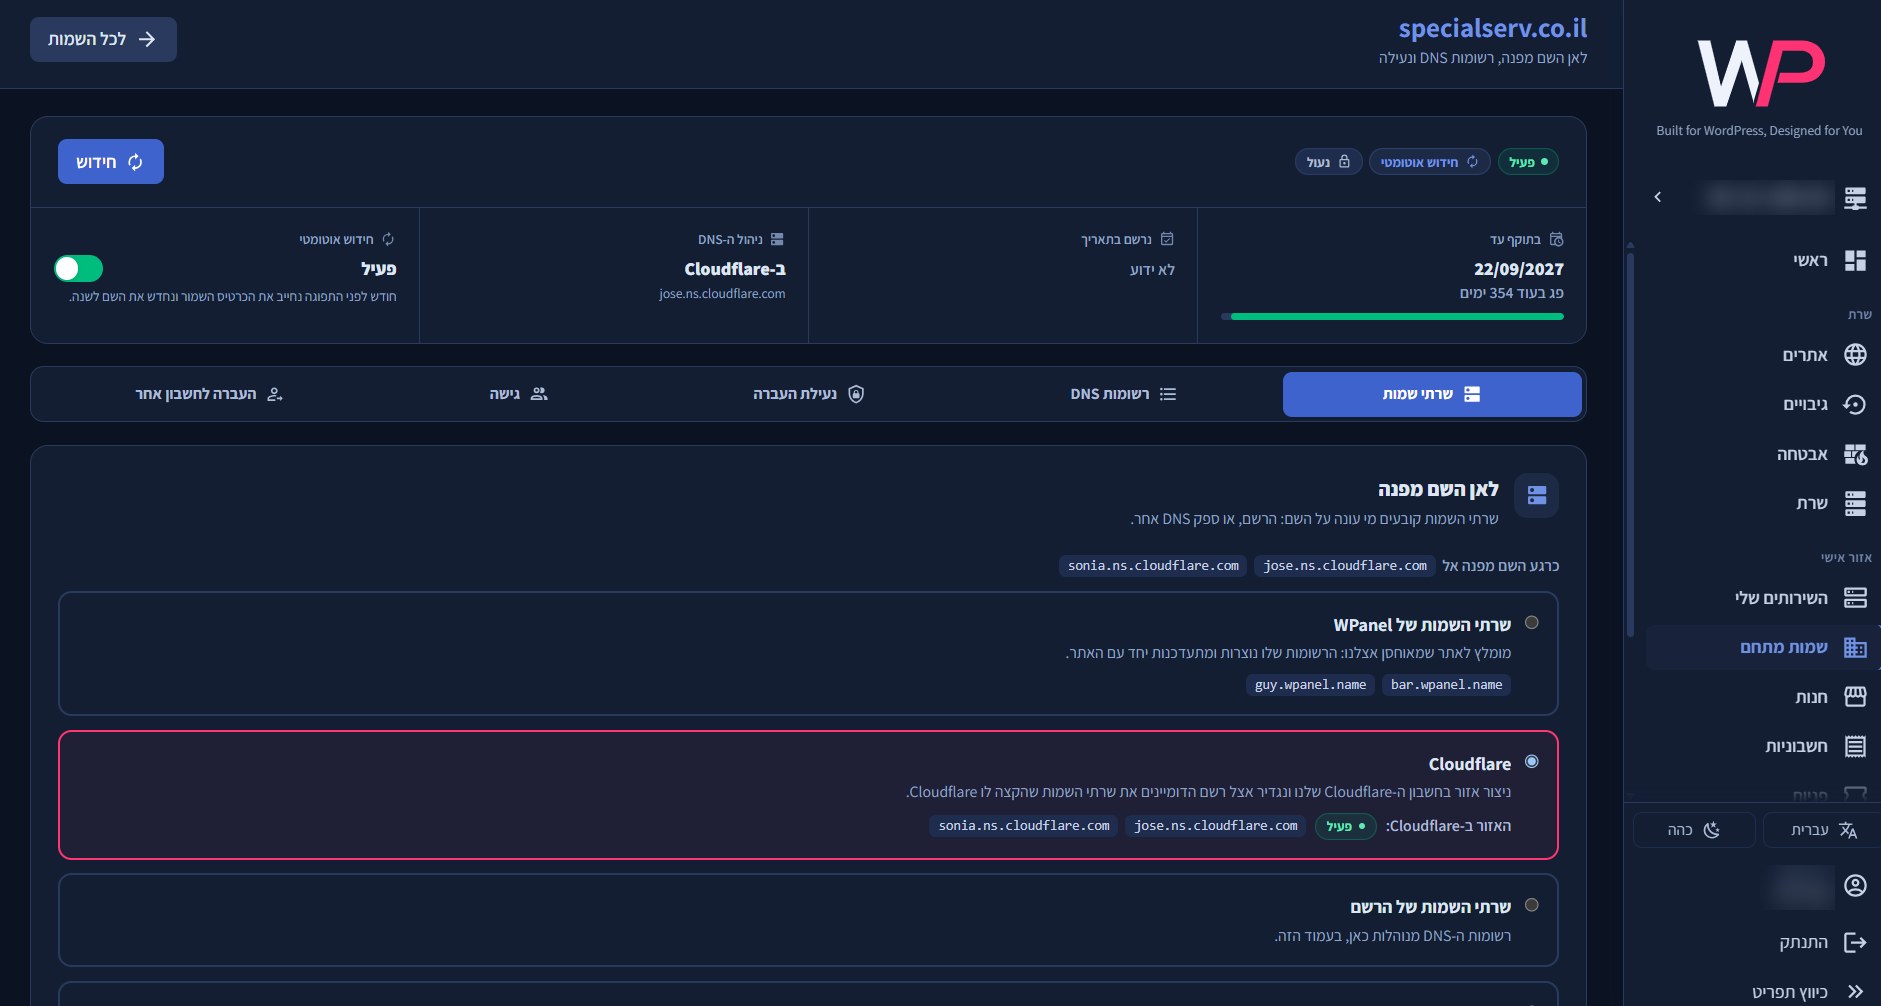Click the refresh icon next to חידוש אוטומטי label

click(x=388, y=239)
